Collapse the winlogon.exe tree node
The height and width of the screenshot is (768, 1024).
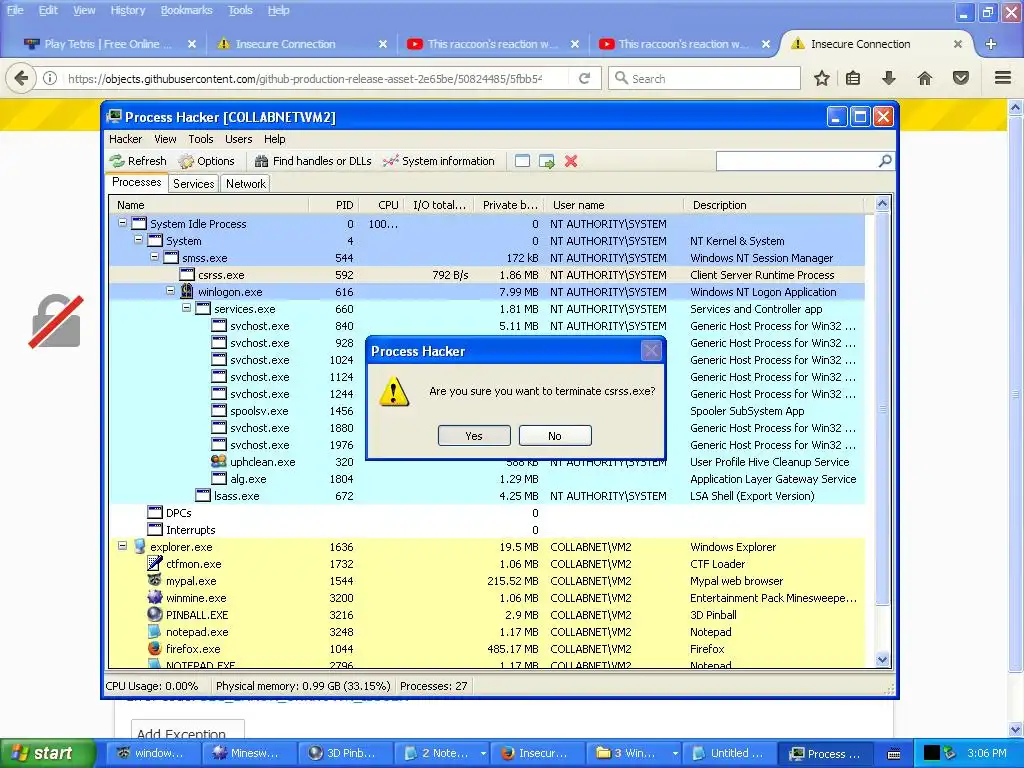coord(170,291)
